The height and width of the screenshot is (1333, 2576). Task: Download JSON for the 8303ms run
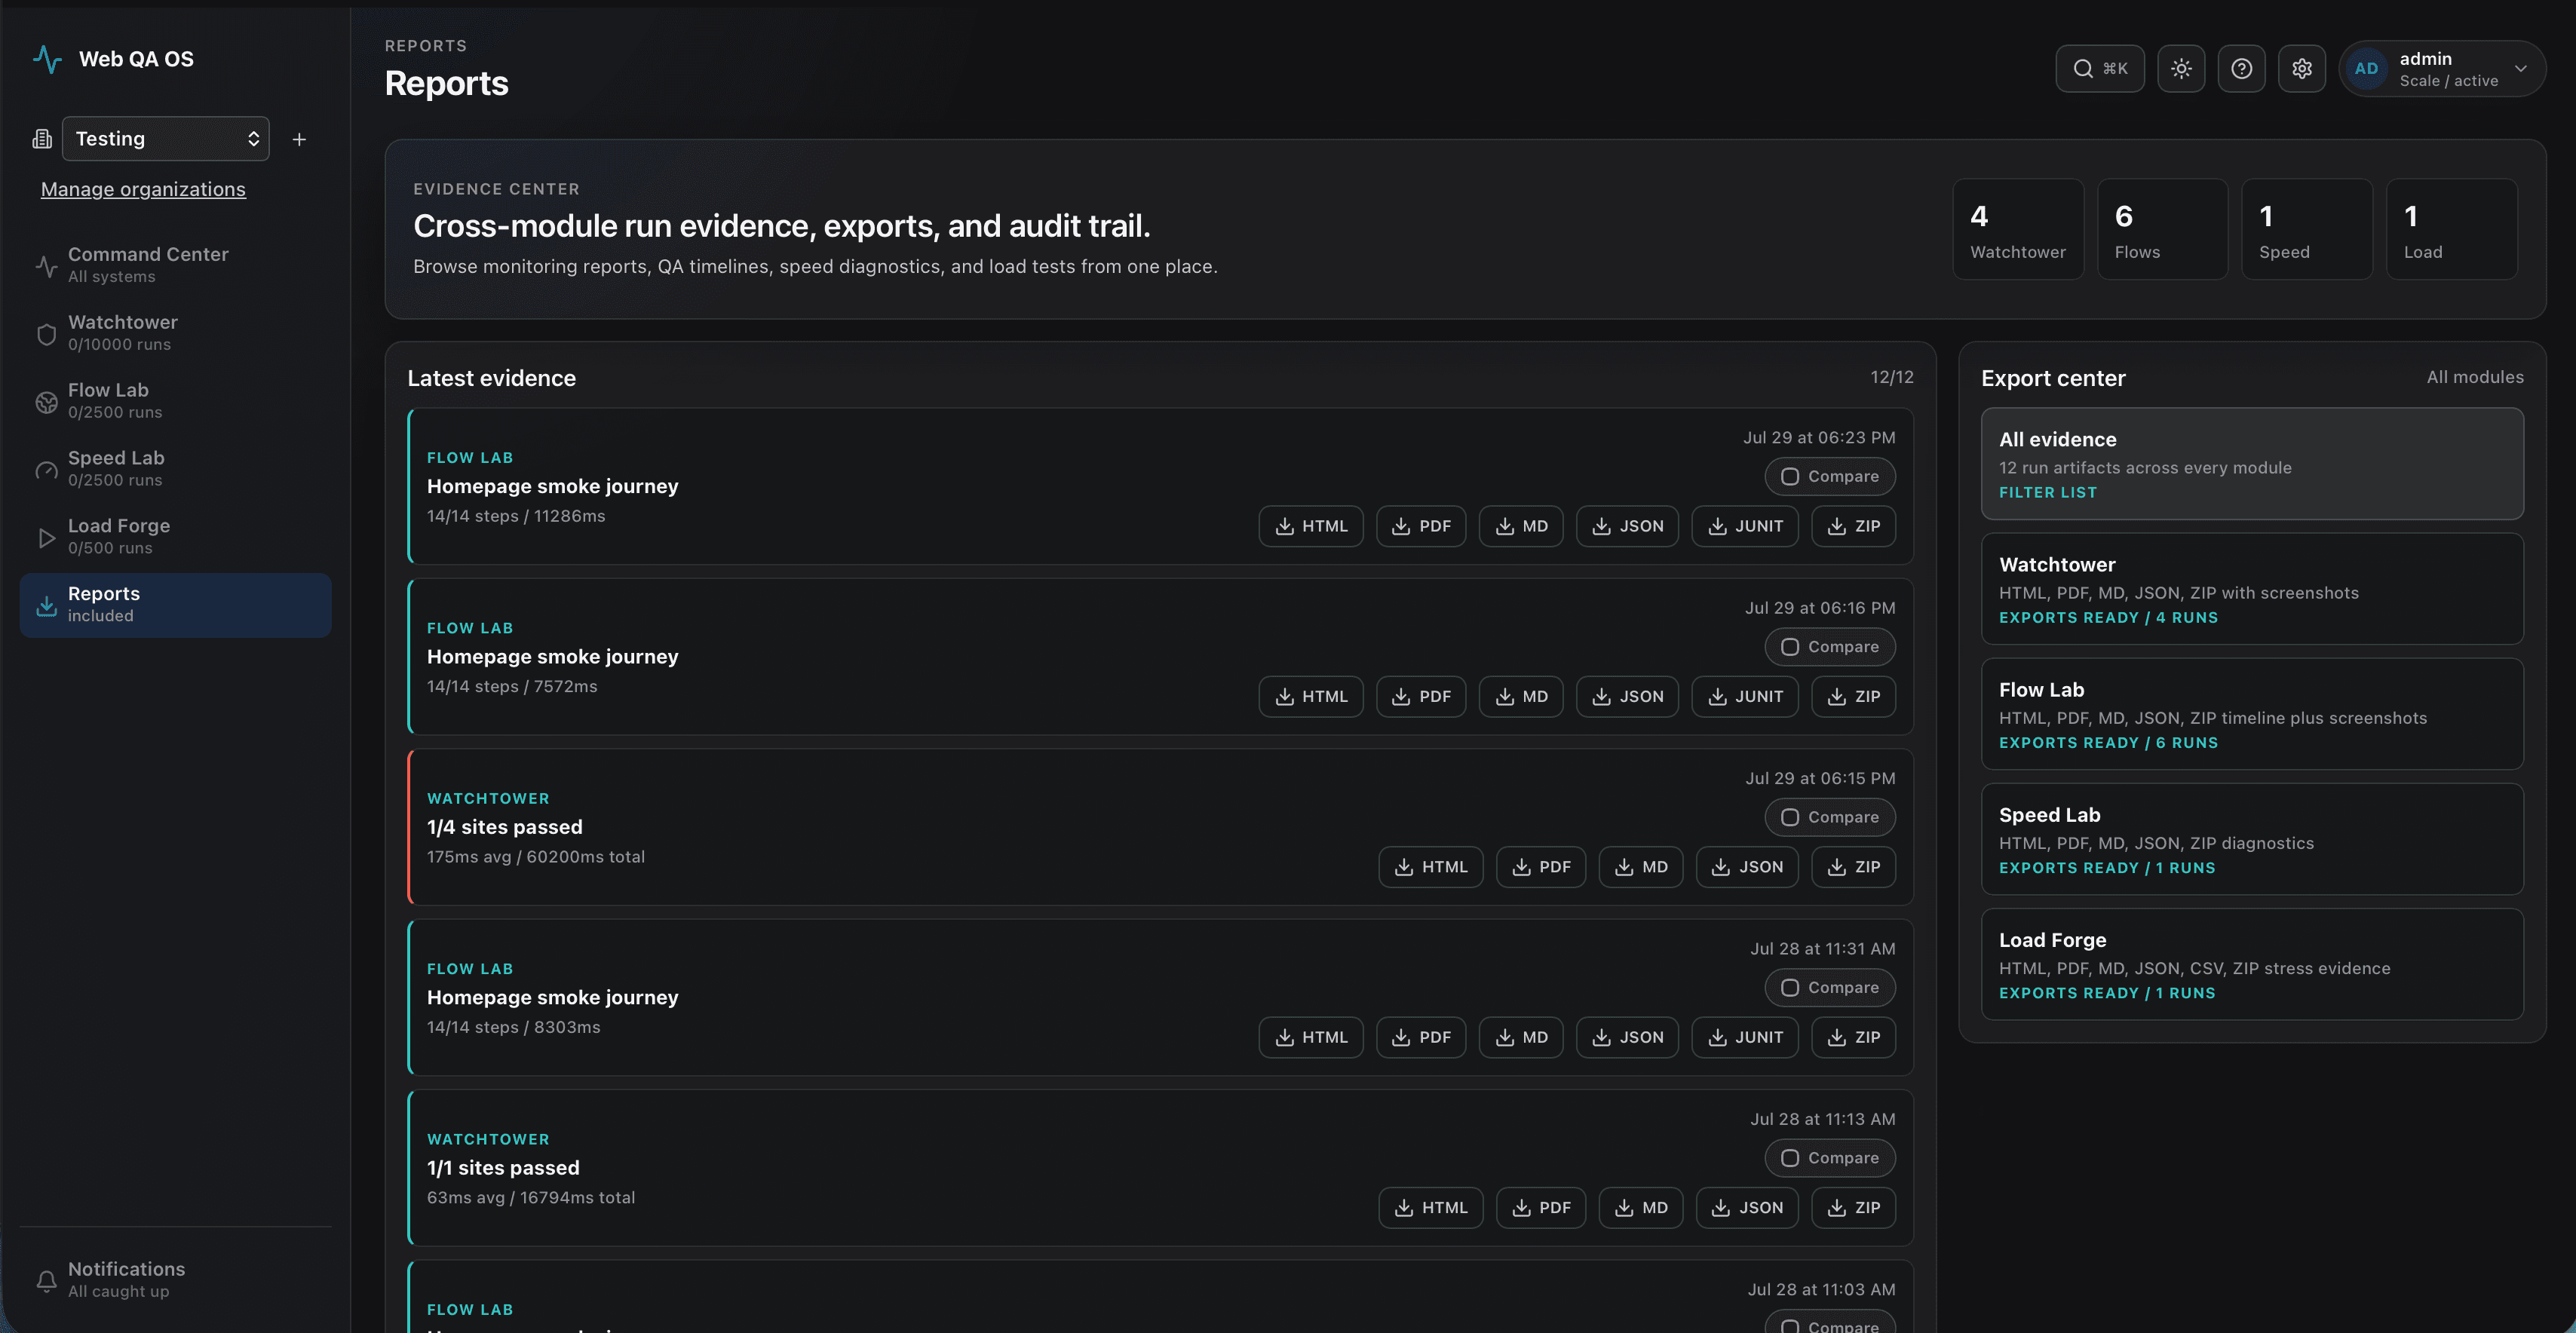click(1627, 1038)
